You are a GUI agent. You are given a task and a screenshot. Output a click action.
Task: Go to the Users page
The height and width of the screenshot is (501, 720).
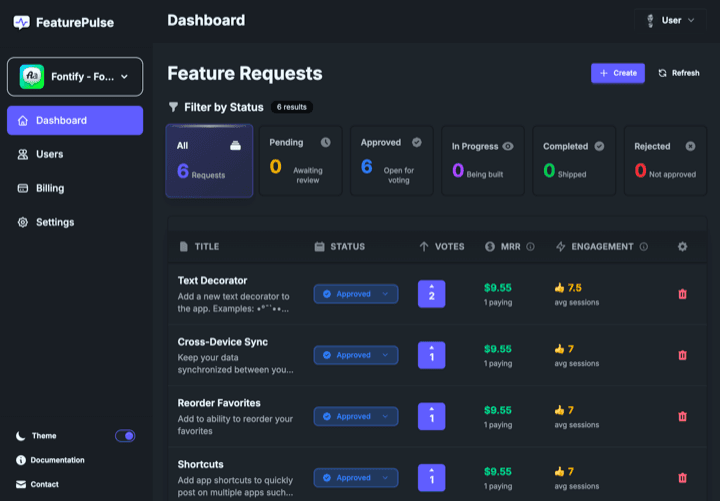pyautogui.click(x=75, y=154)
